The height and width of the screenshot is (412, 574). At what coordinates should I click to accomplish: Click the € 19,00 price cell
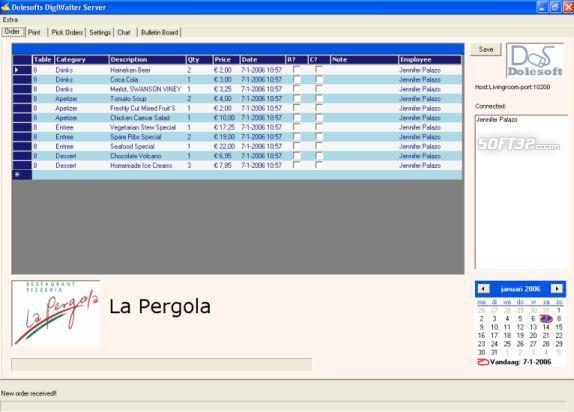(x=226, y=137)
